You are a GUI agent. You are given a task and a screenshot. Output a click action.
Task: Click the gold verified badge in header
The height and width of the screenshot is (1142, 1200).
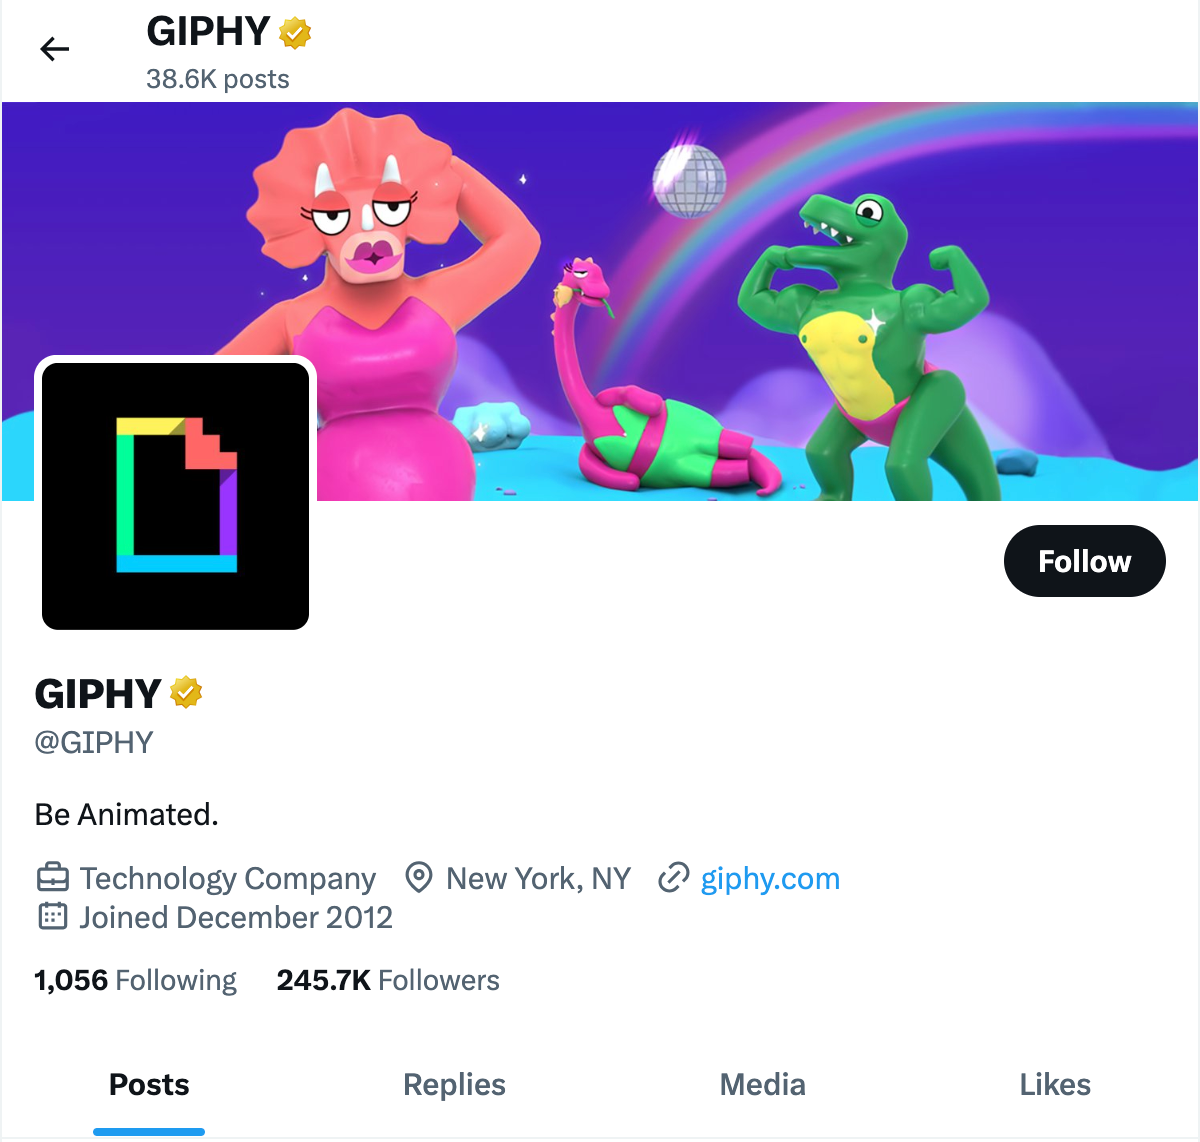[294, 32]
